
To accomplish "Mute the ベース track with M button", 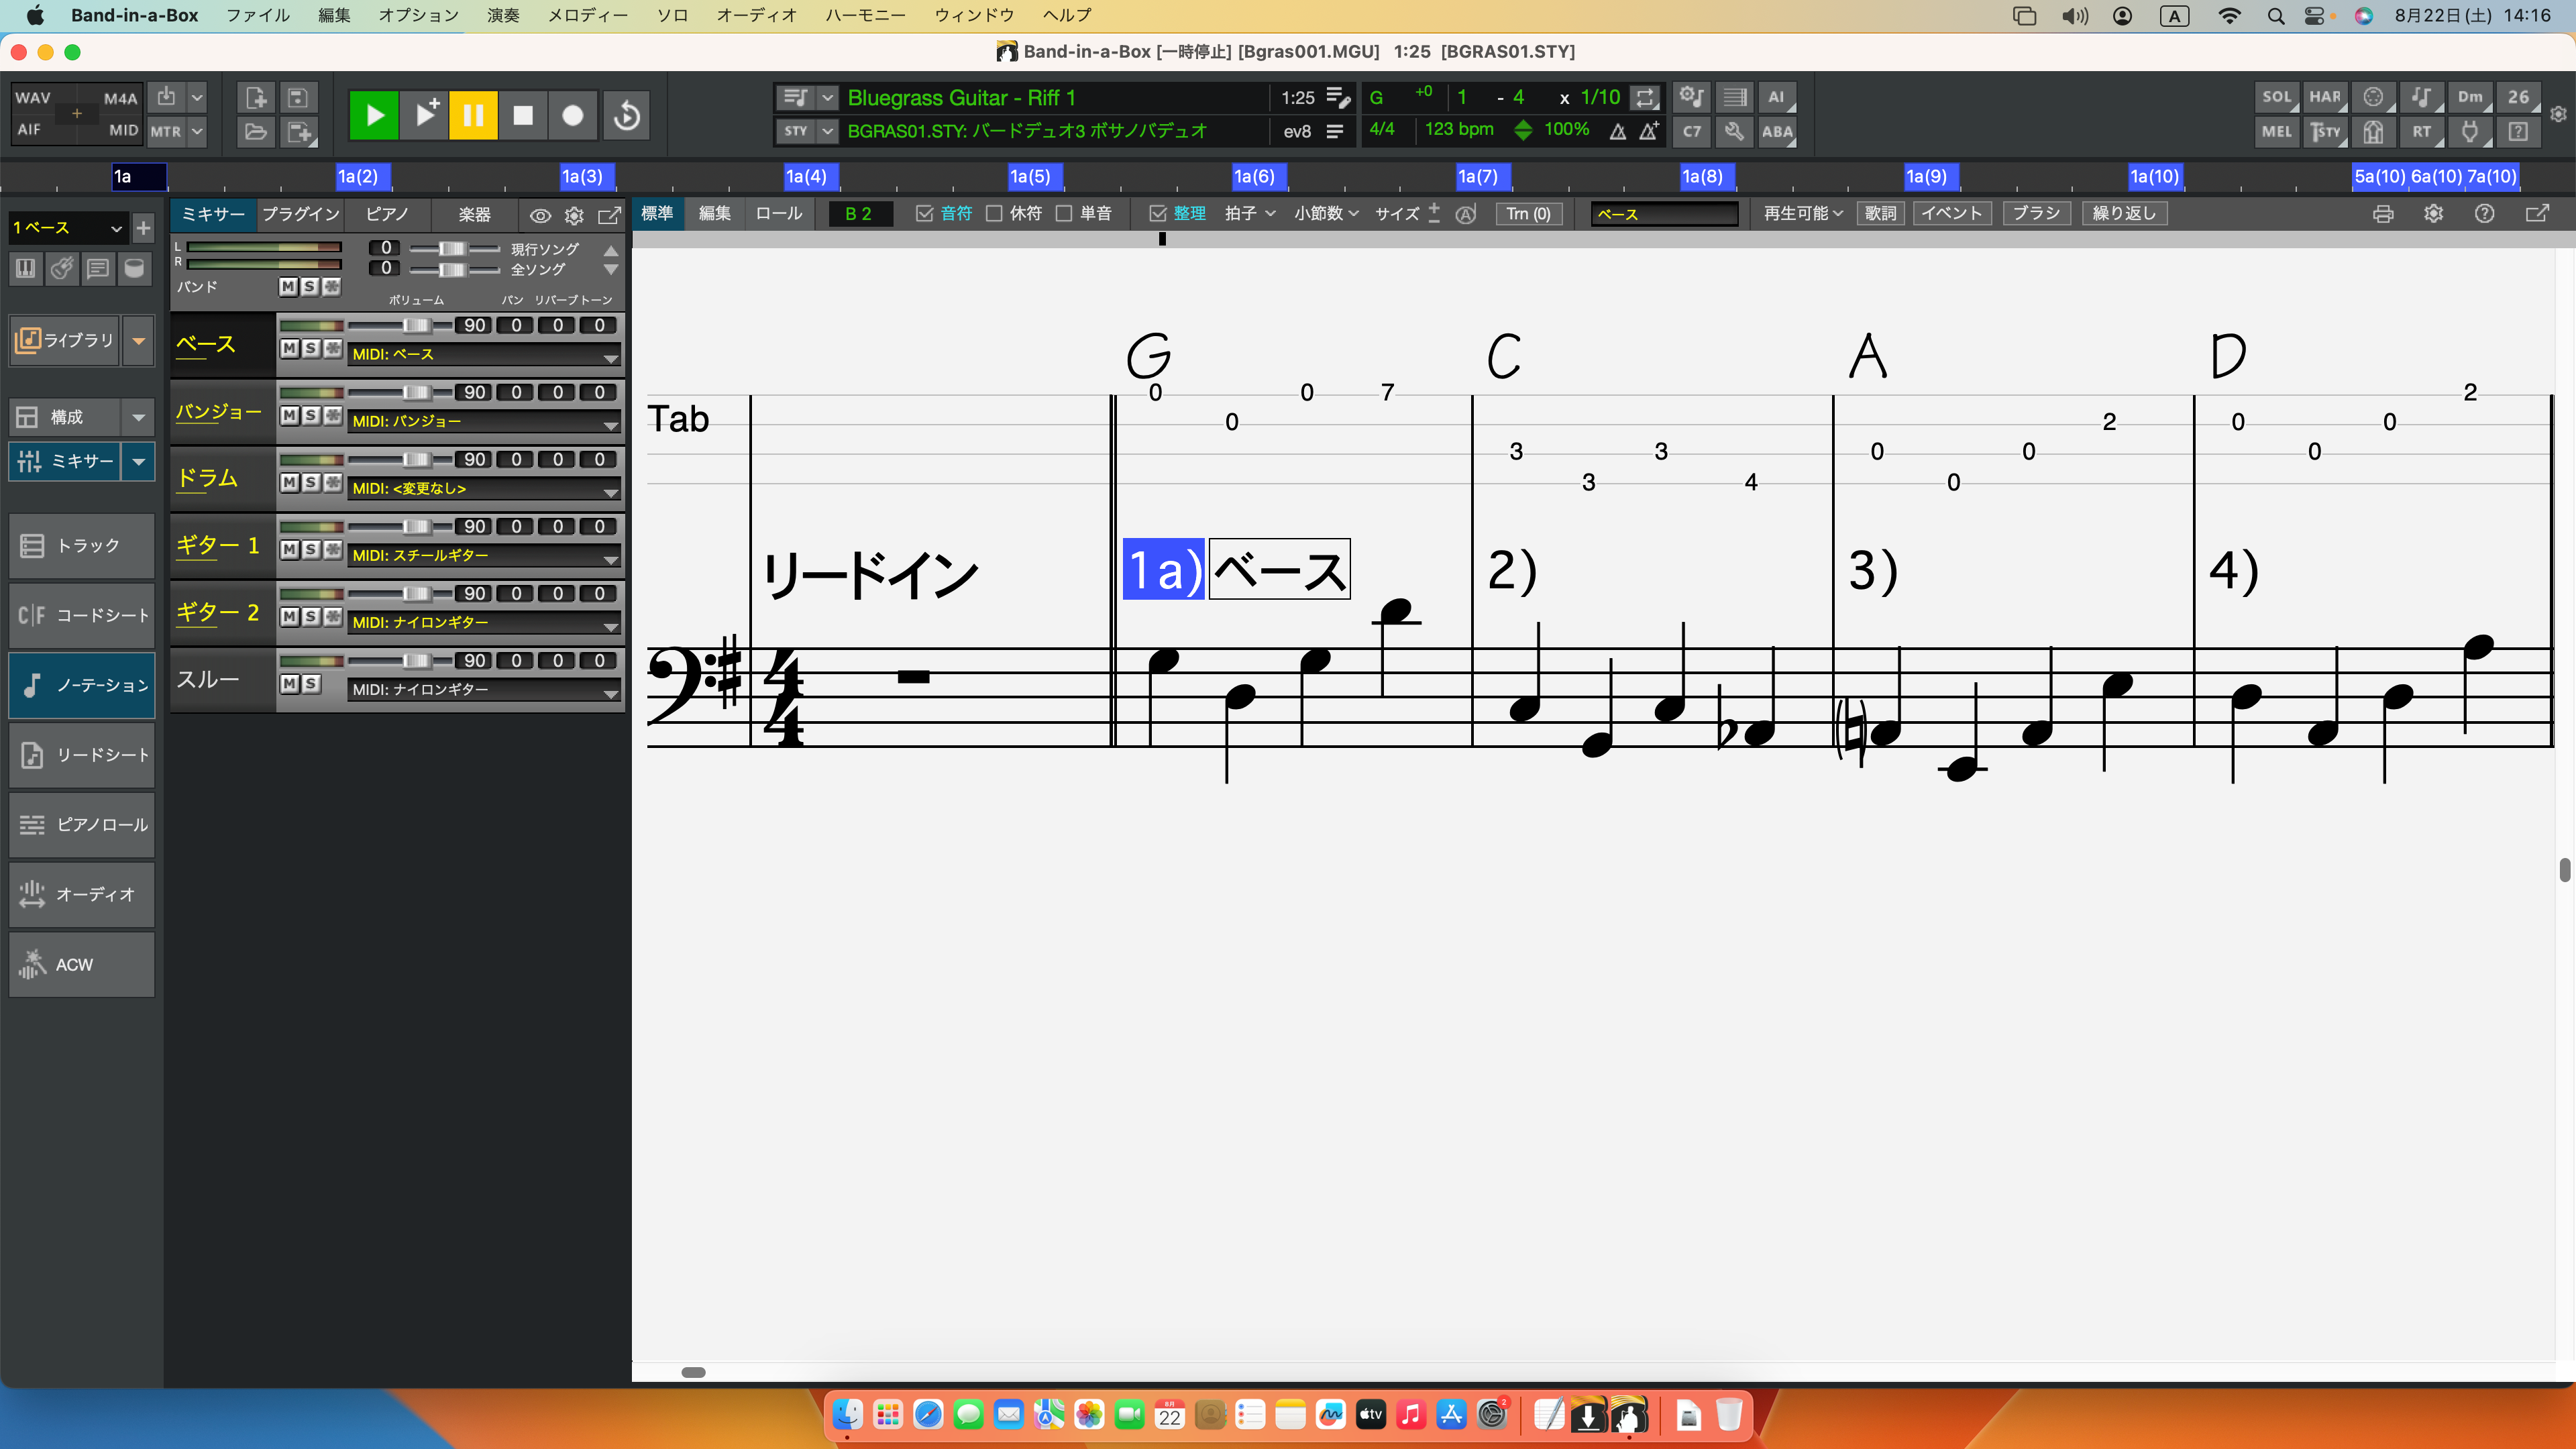I will [x=289, y=348].
